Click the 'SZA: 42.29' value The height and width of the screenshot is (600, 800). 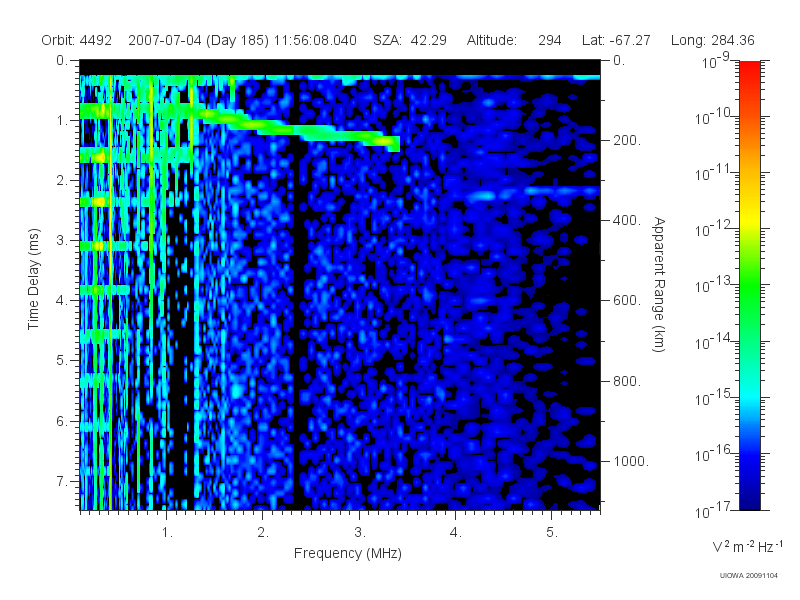point(410,40)
